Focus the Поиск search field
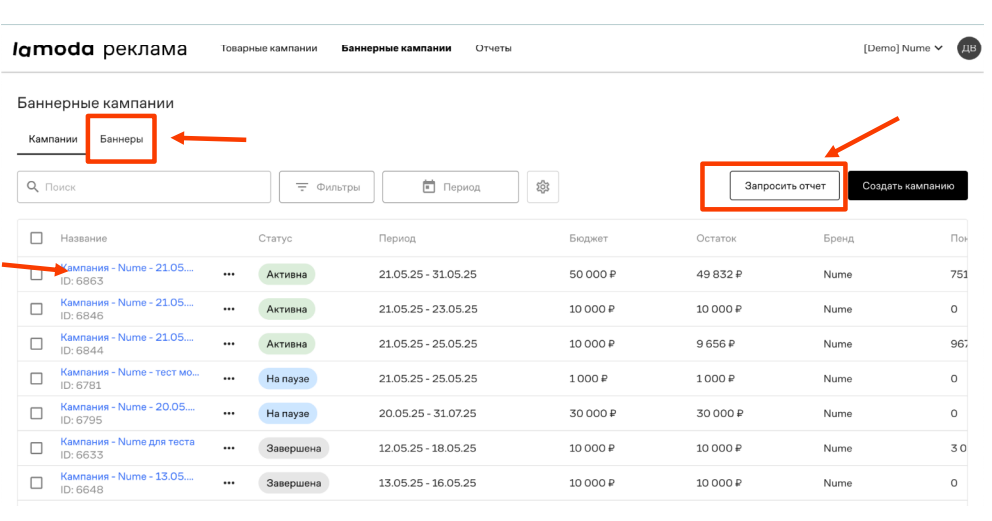This screenshot has height=521, width=992. (144, 187)
